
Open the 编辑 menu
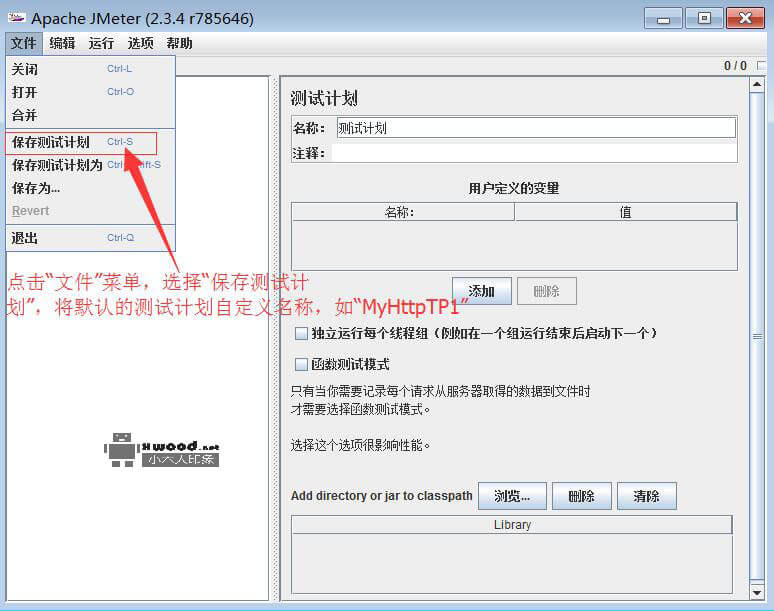(x=62, y=43)
